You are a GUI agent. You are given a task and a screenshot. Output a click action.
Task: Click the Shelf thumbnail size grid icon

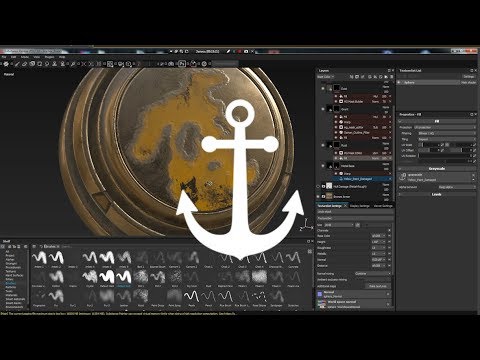click(310, 251)
